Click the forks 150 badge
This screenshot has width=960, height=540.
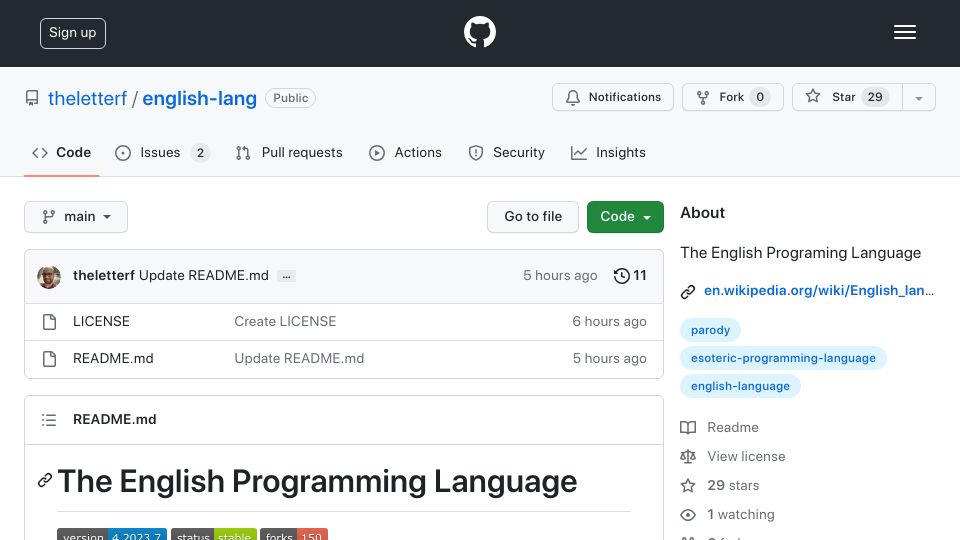point(294,535)
